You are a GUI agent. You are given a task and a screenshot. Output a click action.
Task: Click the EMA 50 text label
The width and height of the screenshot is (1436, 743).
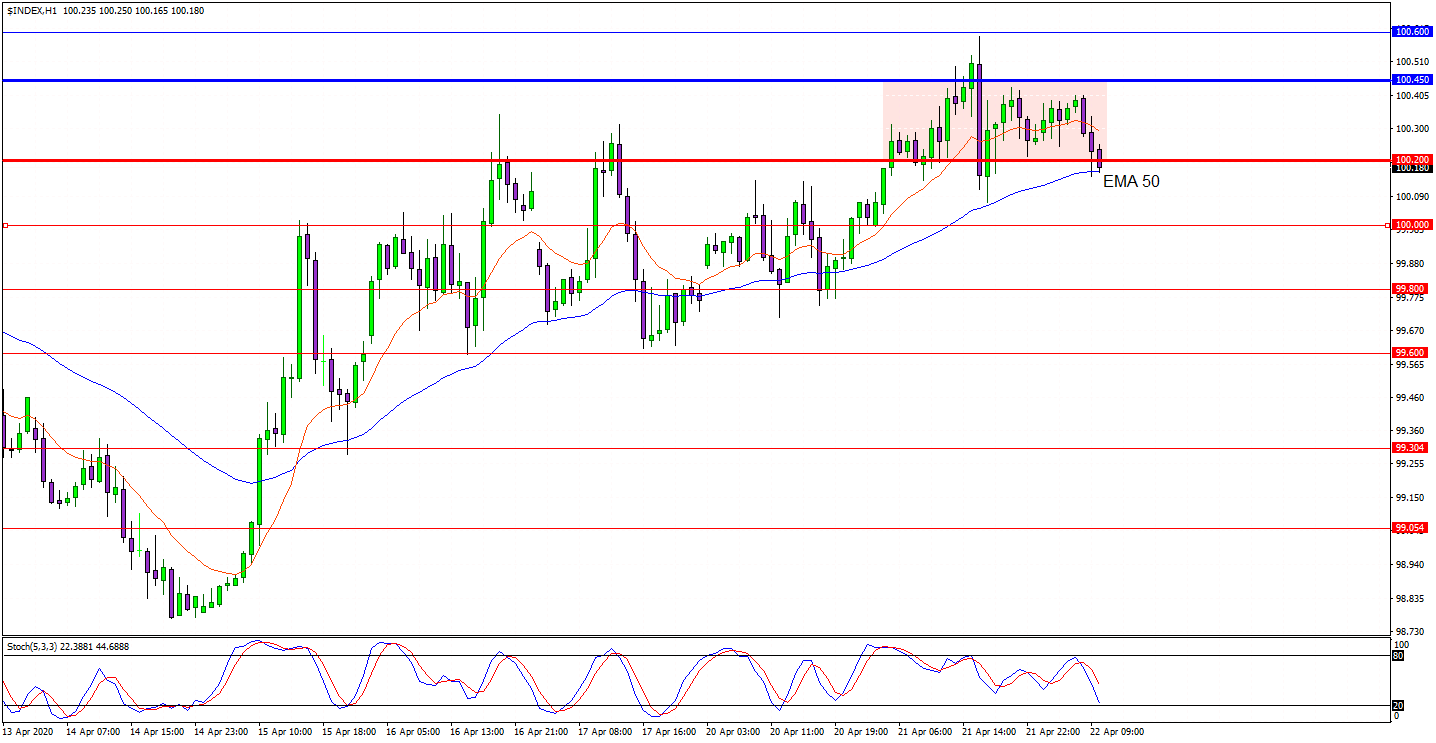pos(1131,182)
